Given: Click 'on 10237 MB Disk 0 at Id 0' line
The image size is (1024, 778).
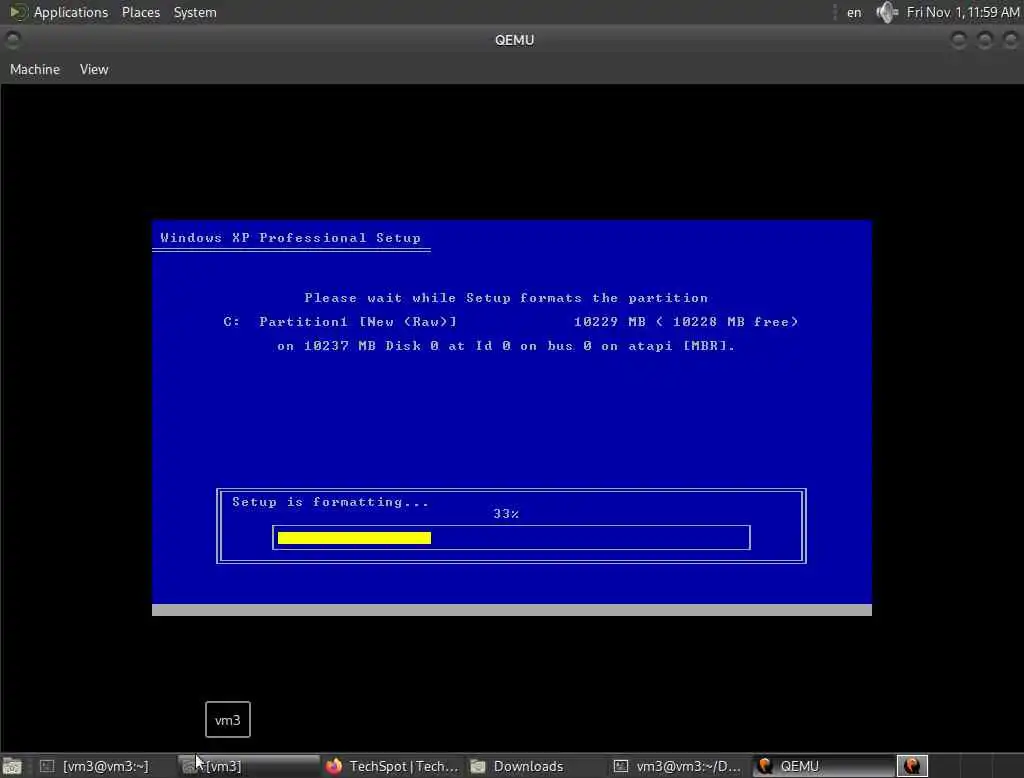Looking at the screenshot, I should pos(506,346).
